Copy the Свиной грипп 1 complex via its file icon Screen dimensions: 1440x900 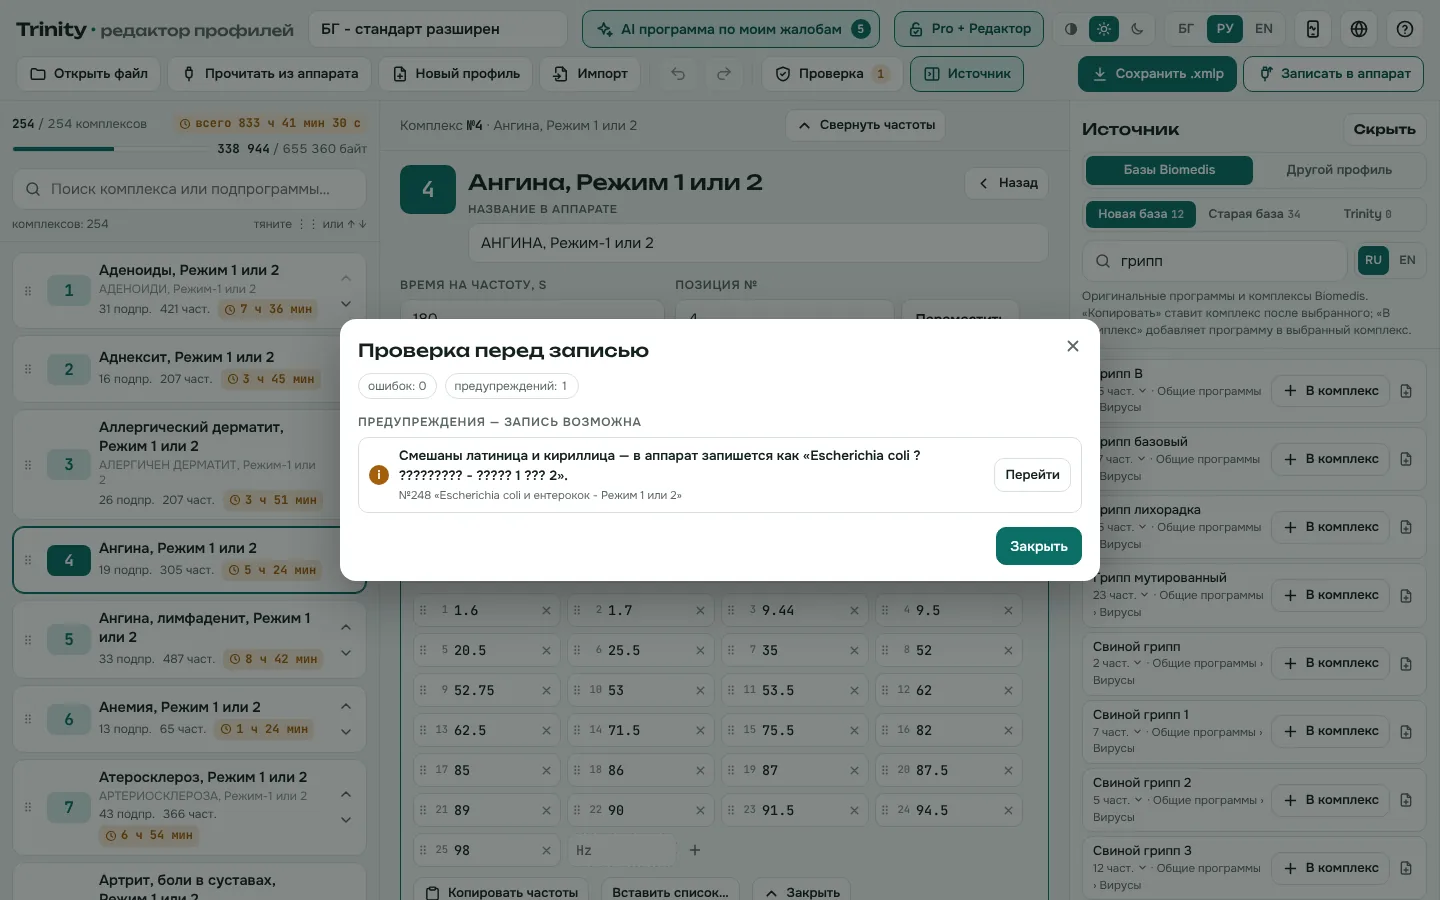coord(1406,732)
